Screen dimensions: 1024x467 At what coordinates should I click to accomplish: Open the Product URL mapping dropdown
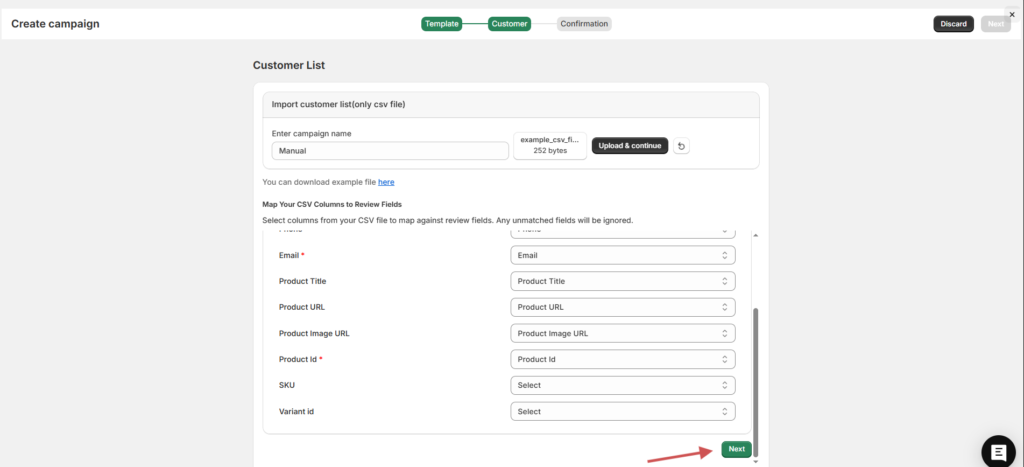click(622, 307)
